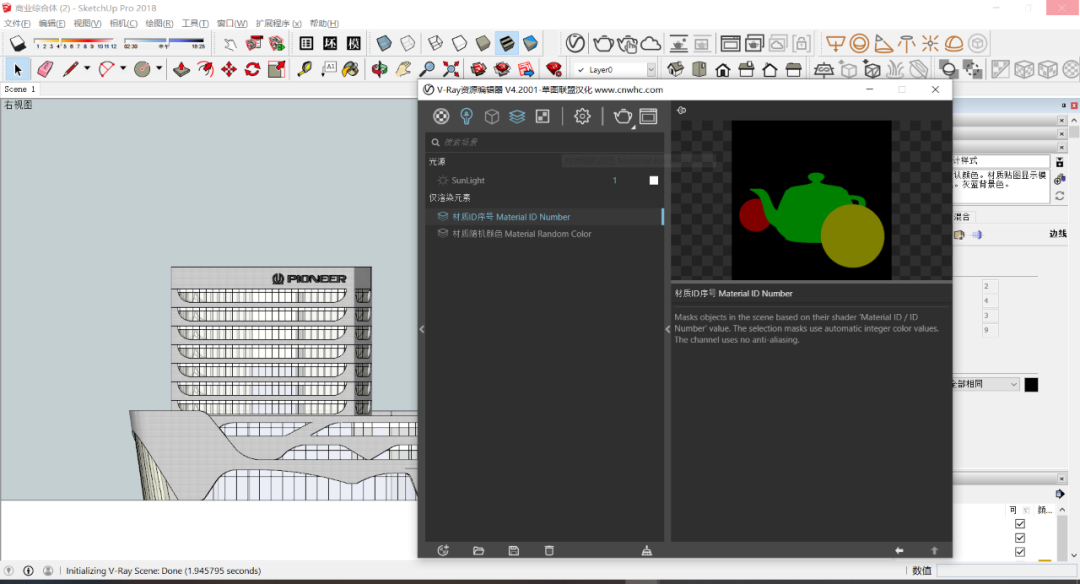Open 文件(F) menu
Viewport: 1080px width, 584px height.
[17, 23]
